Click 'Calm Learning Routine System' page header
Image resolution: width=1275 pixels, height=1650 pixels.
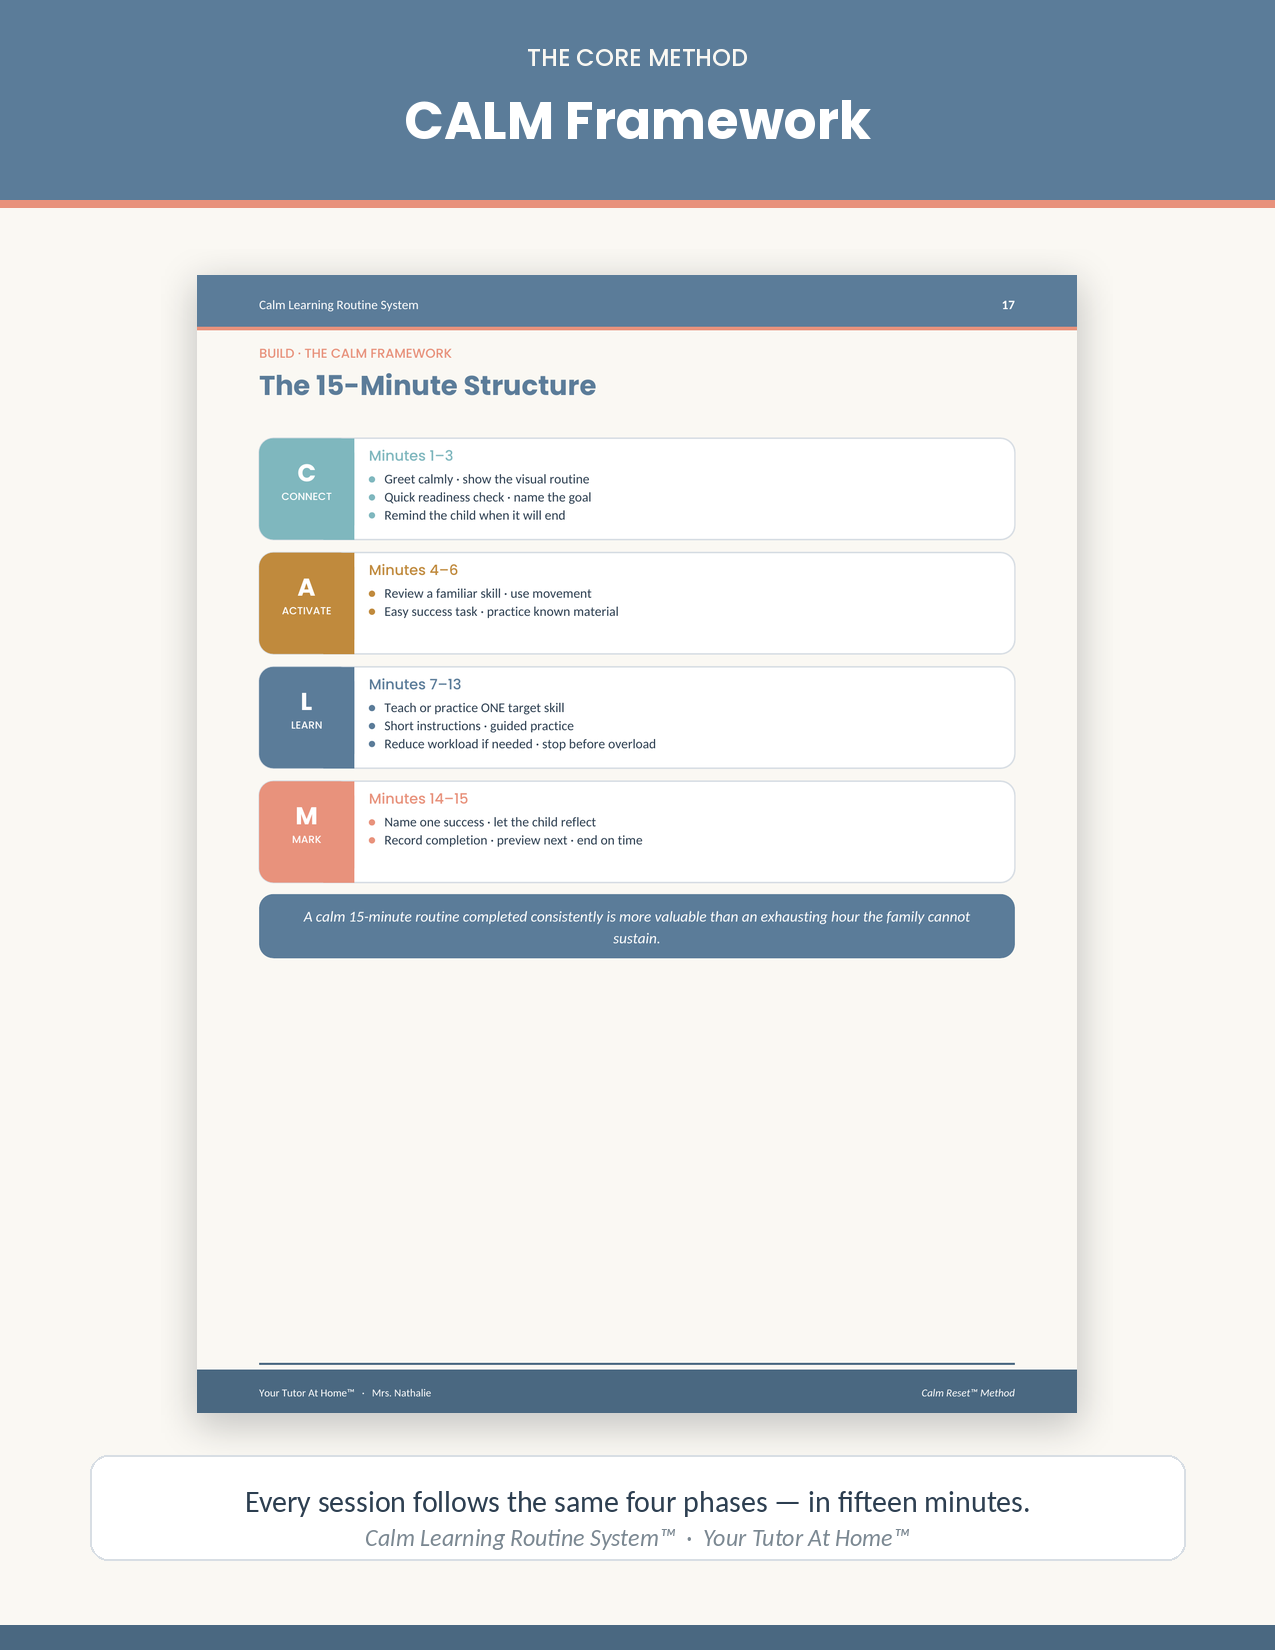[x=338, y=305]
